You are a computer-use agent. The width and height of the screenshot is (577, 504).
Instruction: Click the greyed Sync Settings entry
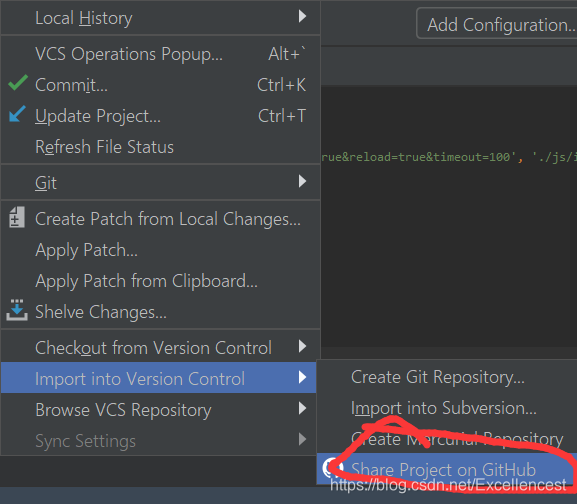(x=160, y=440)
